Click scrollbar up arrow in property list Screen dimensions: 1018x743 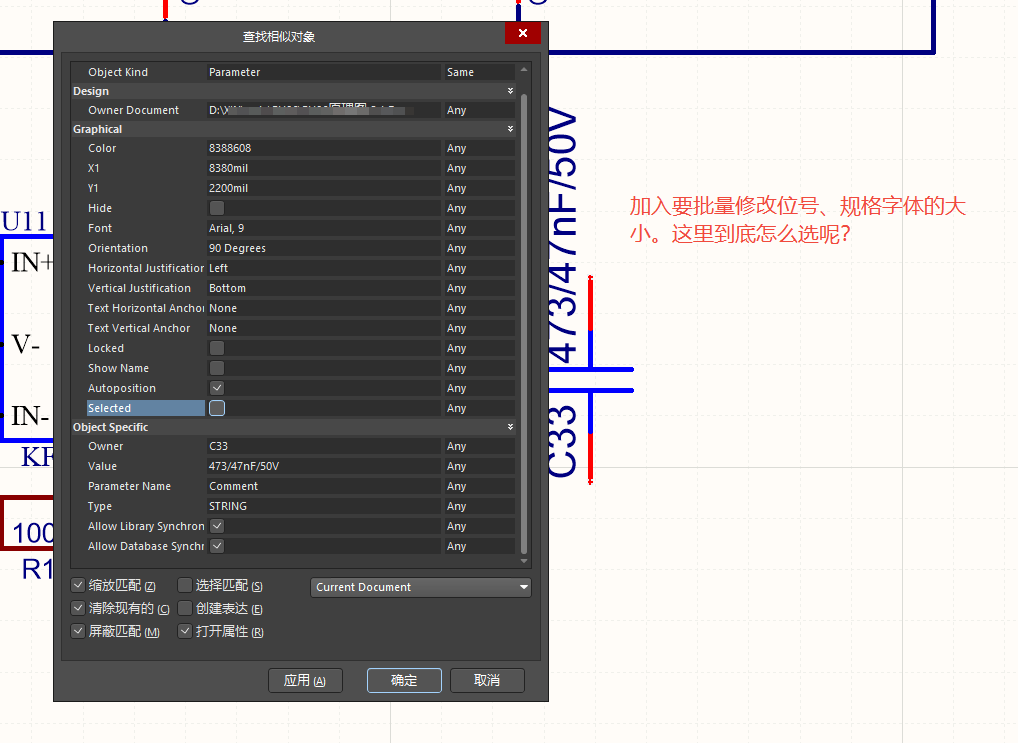[x=524, y=69]
